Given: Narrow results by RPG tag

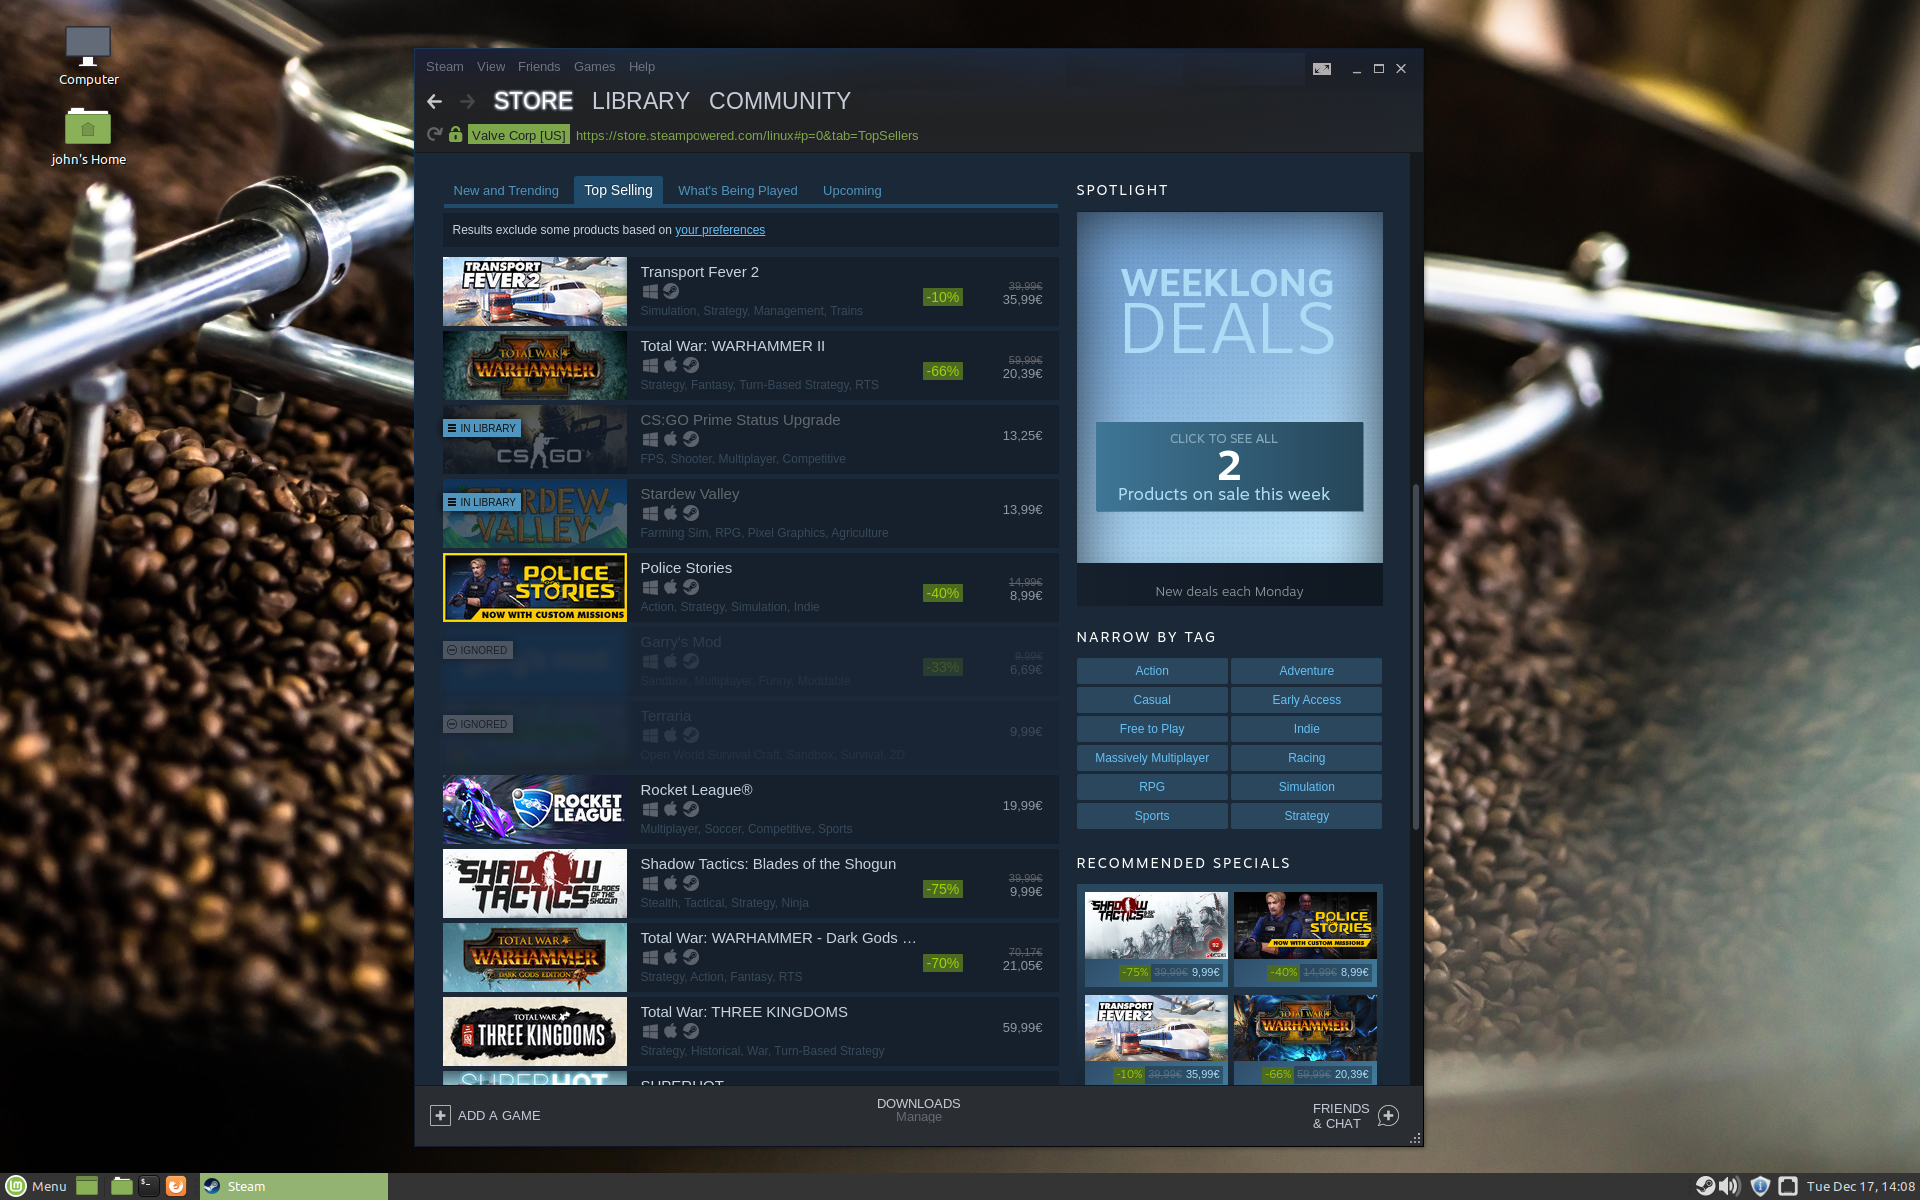Looking at the screenshot, I should tap(1152, 787).
